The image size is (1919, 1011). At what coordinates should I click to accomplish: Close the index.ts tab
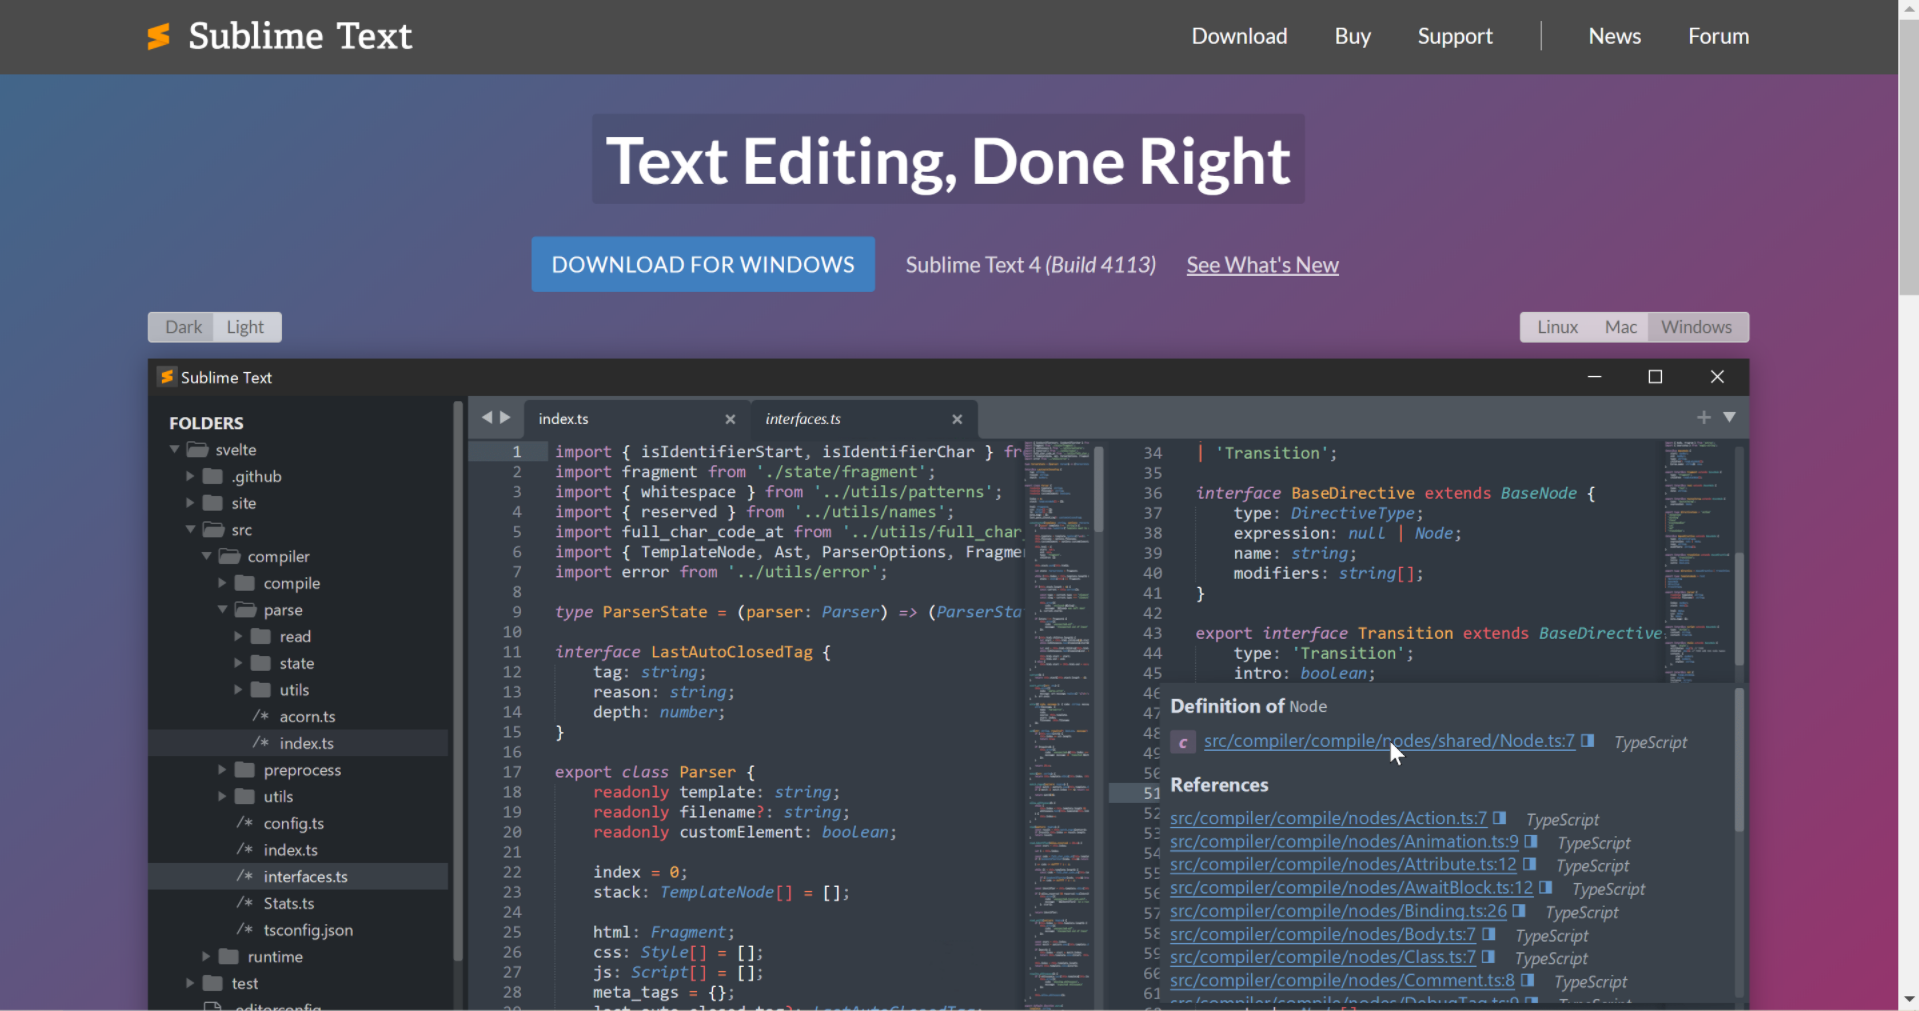click(730, 419)
